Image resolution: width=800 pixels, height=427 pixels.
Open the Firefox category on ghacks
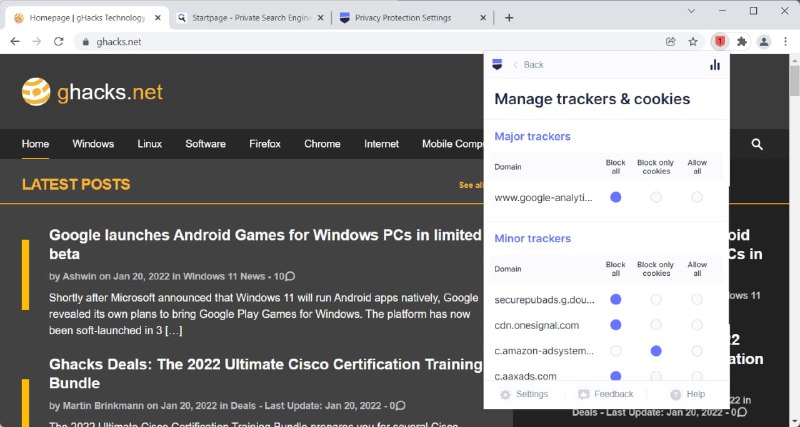[265, 144]
